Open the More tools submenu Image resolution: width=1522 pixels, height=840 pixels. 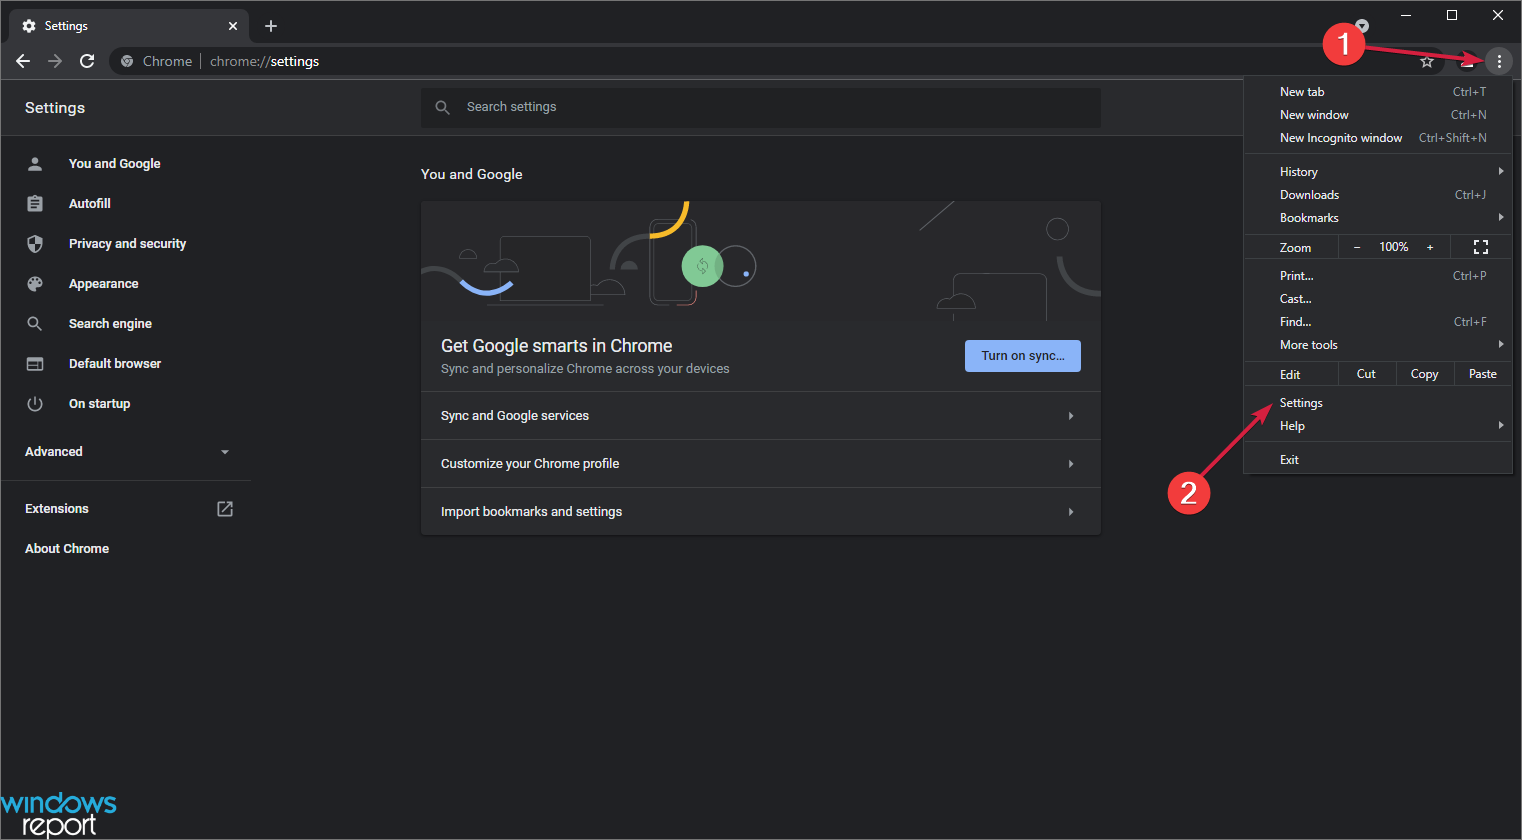pyautogui.click(x=1378, y=345)
